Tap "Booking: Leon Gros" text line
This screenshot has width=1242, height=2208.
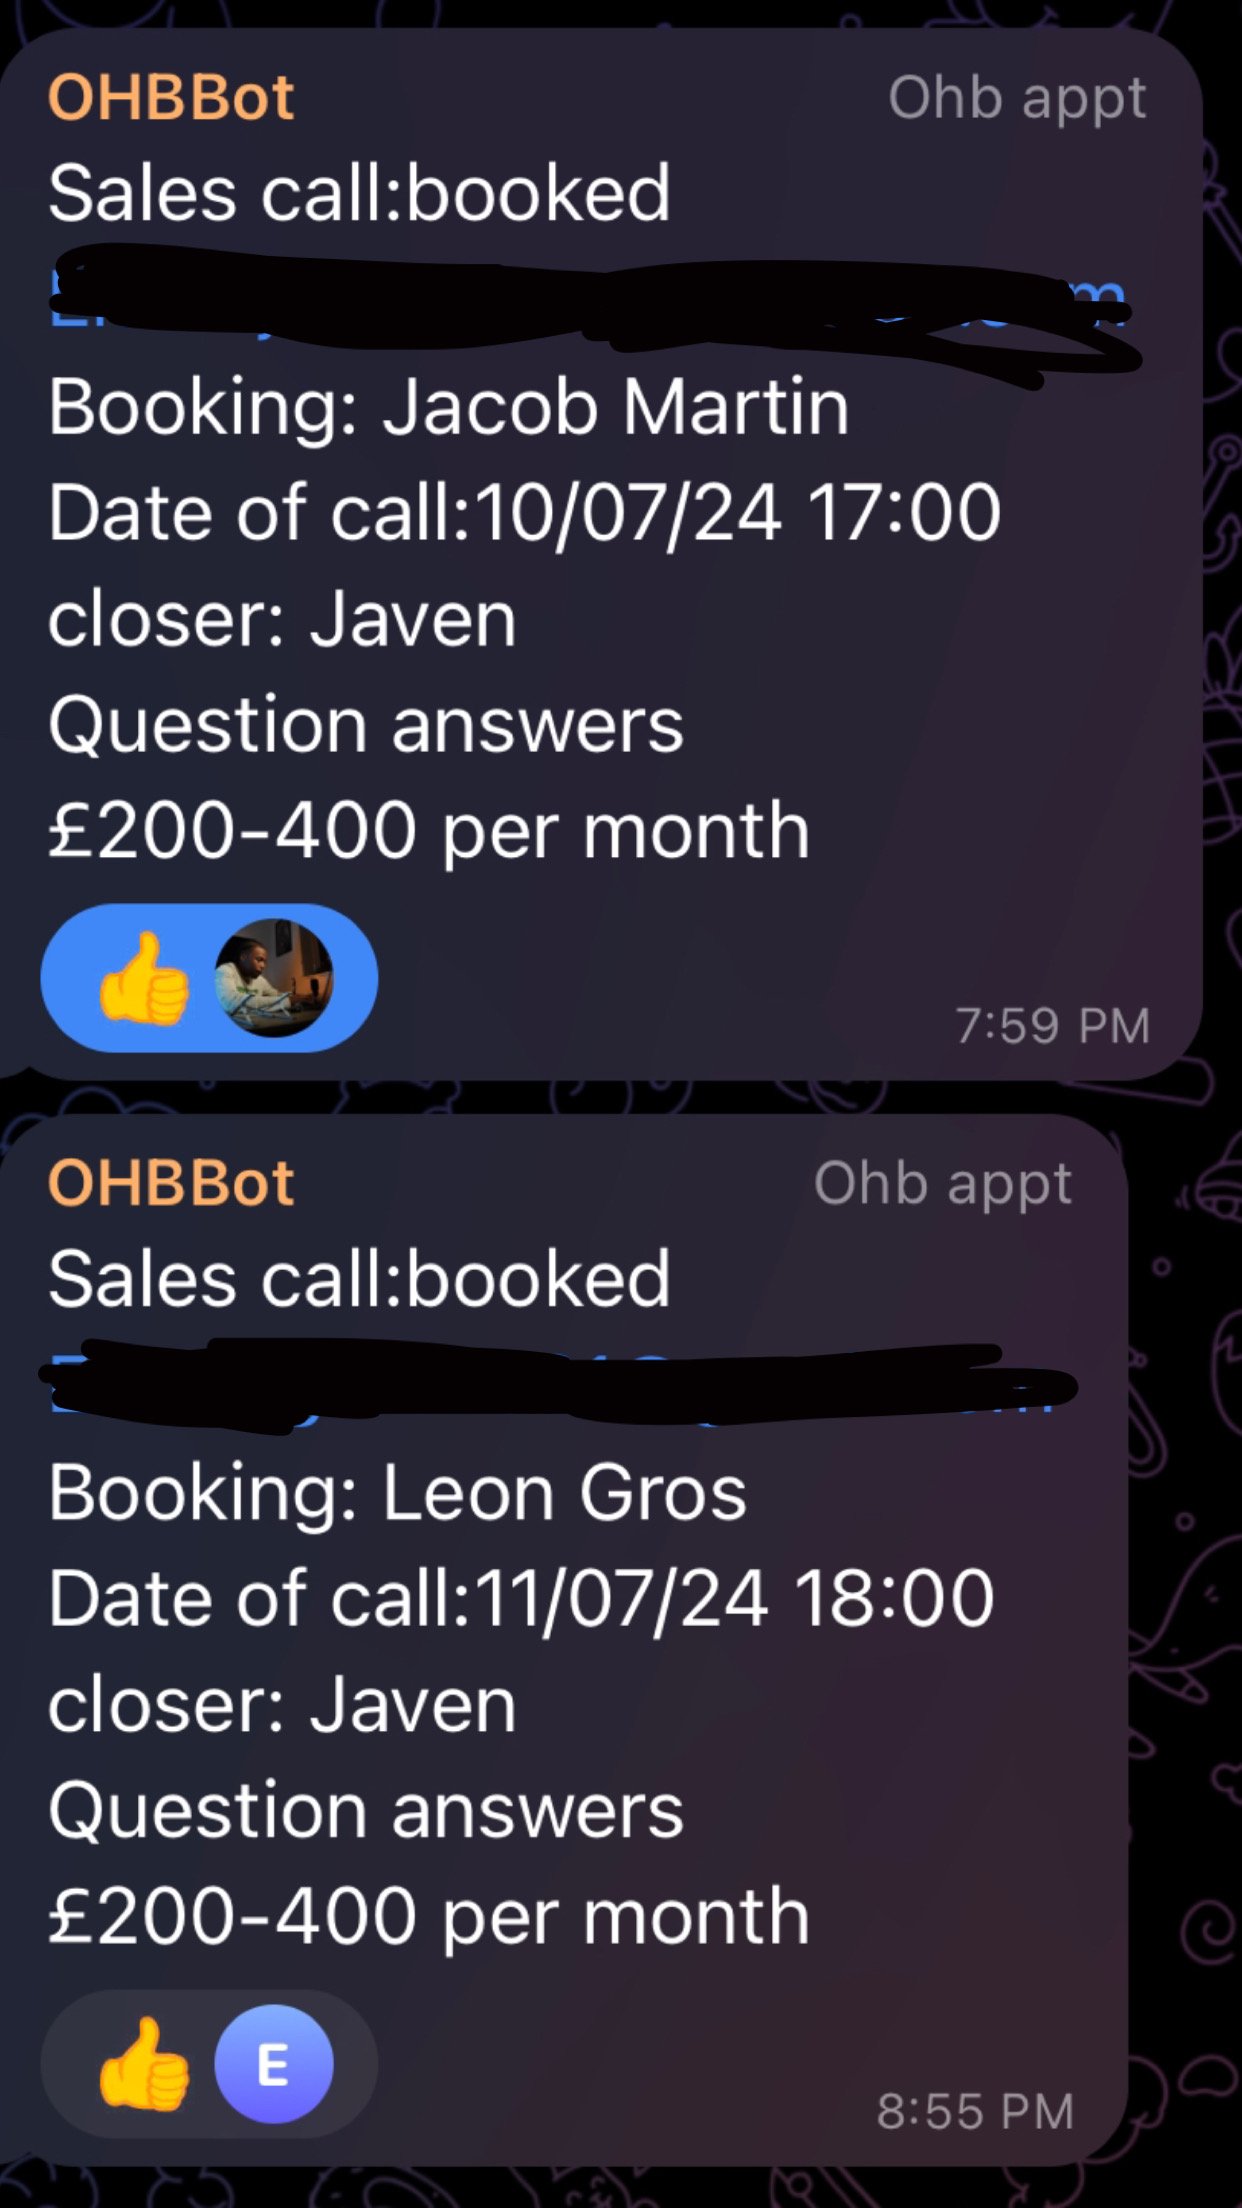397,1493
